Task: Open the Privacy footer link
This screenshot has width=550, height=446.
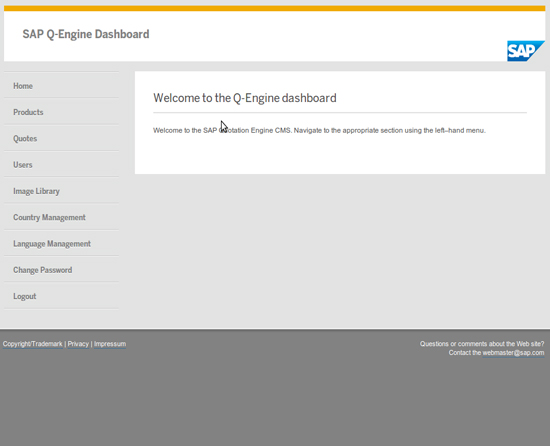Action: click(78, 344)
